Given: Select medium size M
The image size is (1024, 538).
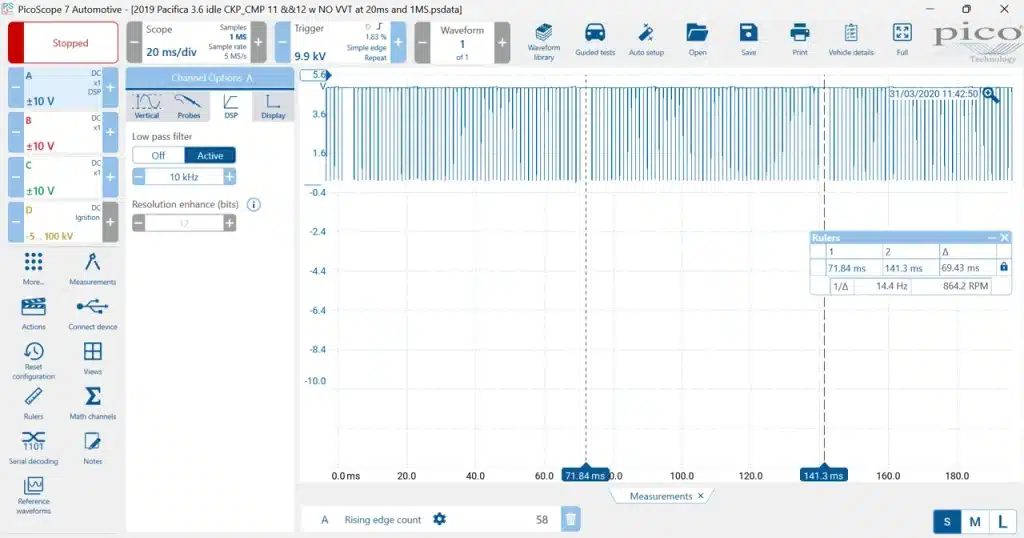Looking at the screenshot, I should point(974,522).
